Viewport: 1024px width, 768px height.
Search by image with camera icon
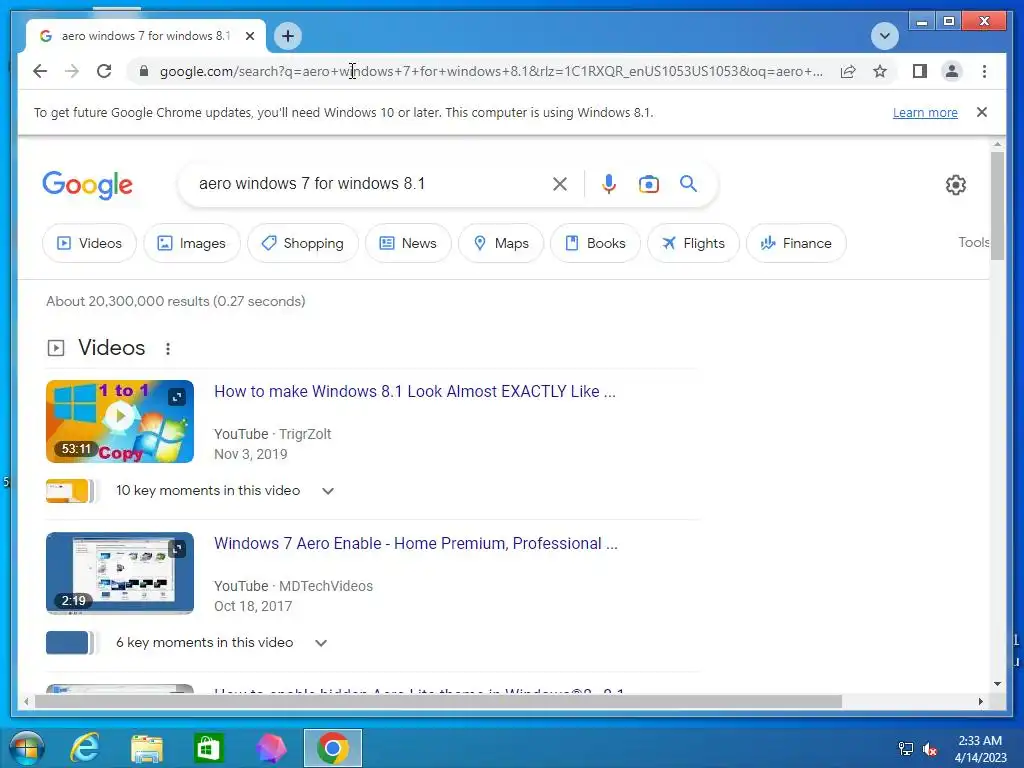[x=648, y=184]
